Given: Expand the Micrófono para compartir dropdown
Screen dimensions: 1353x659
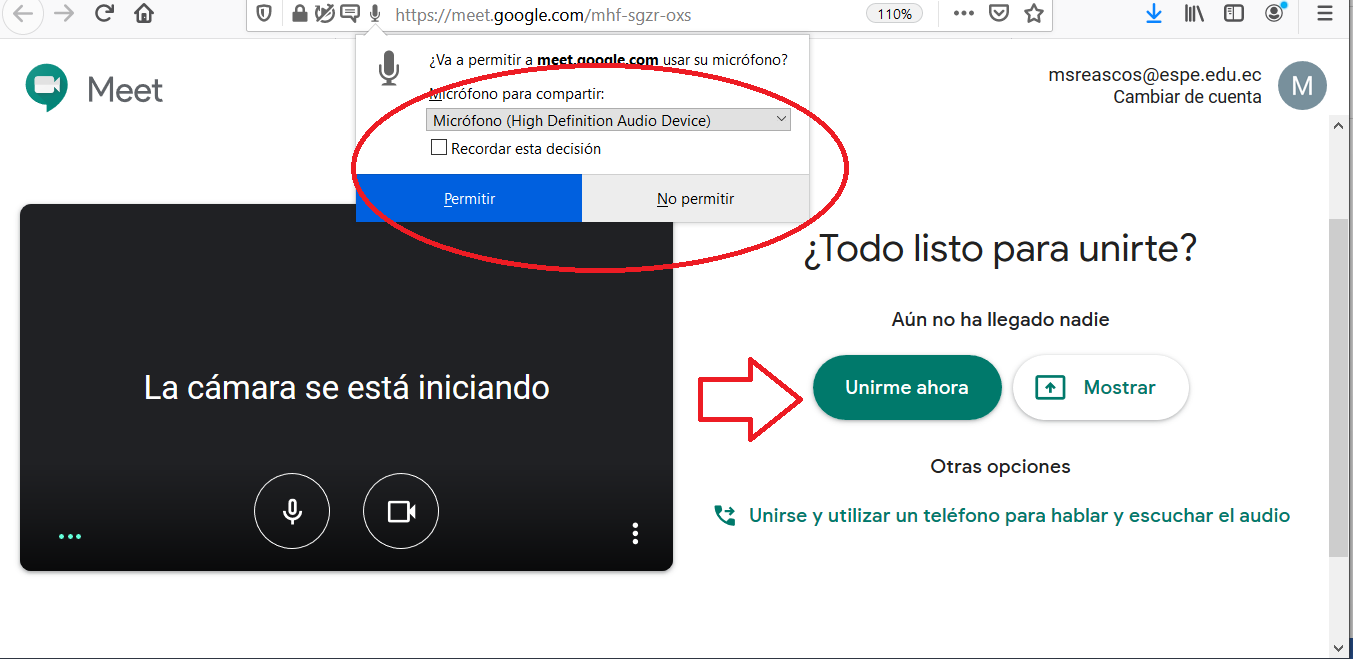Looking at the screenshot, I should [608, 120].
